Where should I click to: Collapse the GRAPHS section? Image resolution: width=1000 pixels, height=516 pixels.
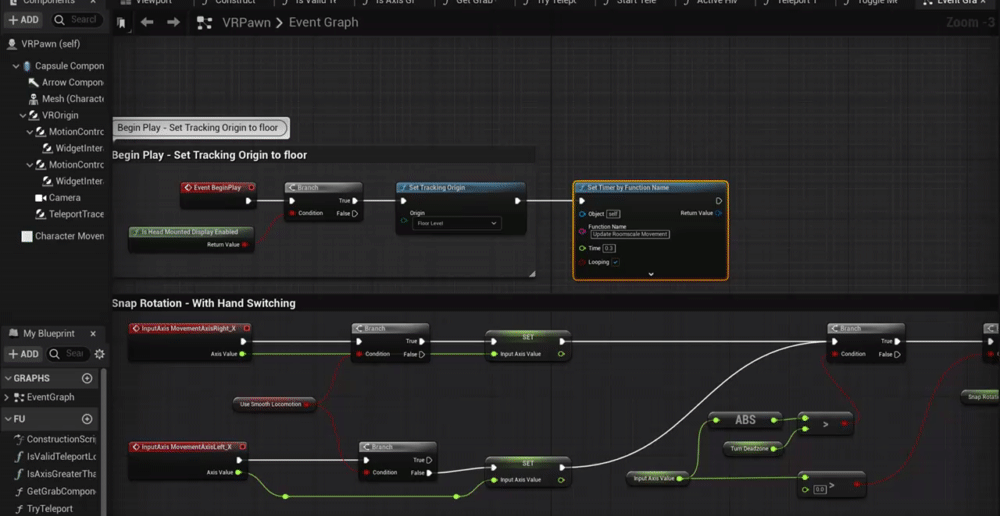(x=8, y=378)
